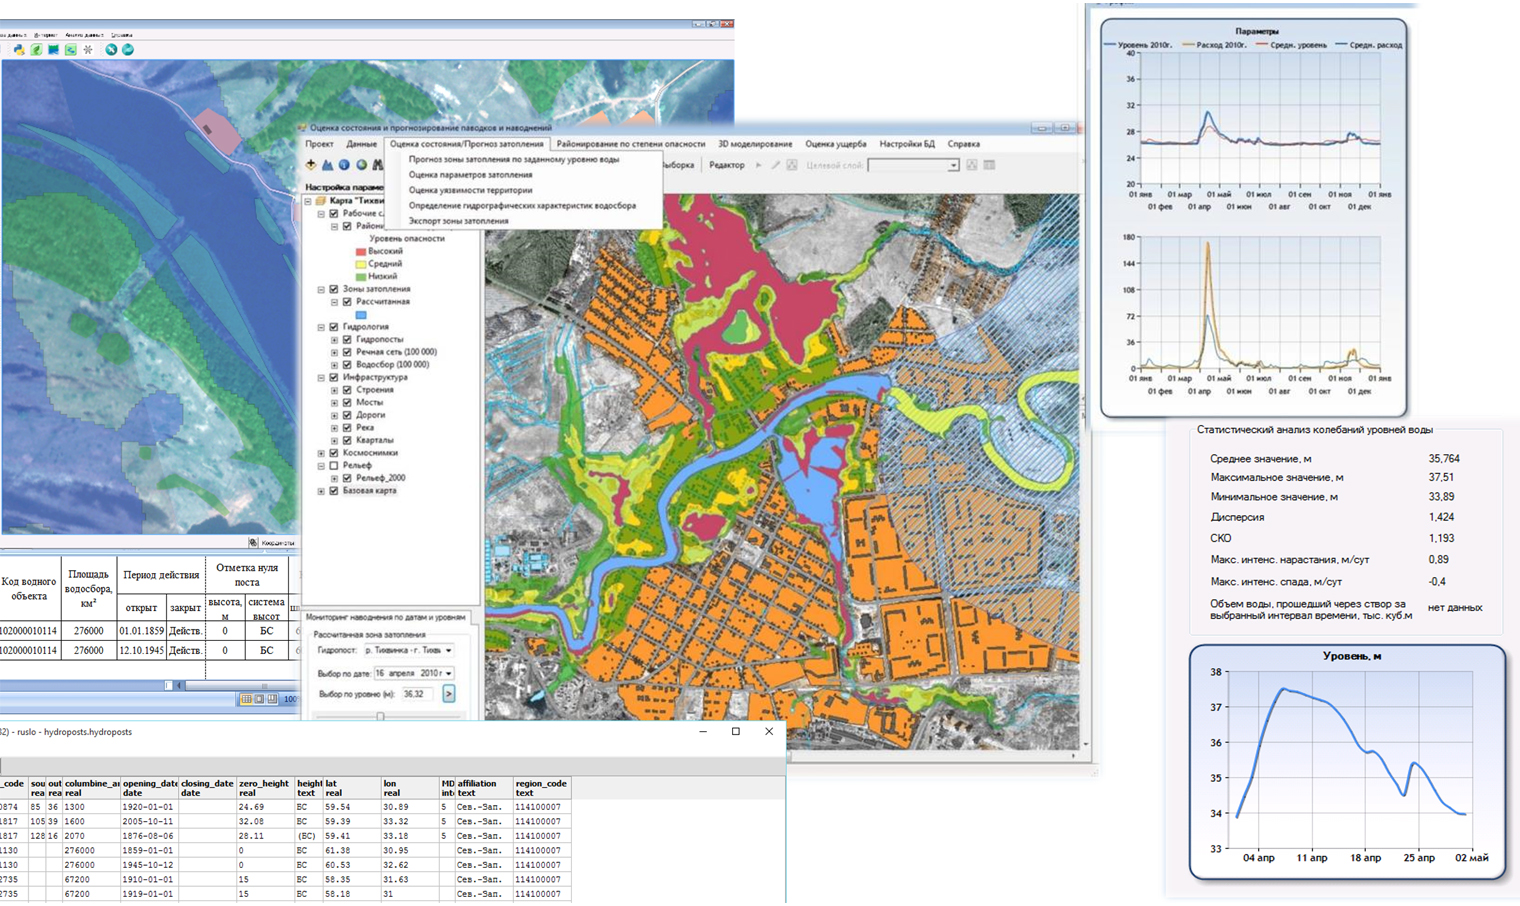Open the Оценка ущерба menu
This screenshot has height=906, width=1520.
[x=836, y=144]
